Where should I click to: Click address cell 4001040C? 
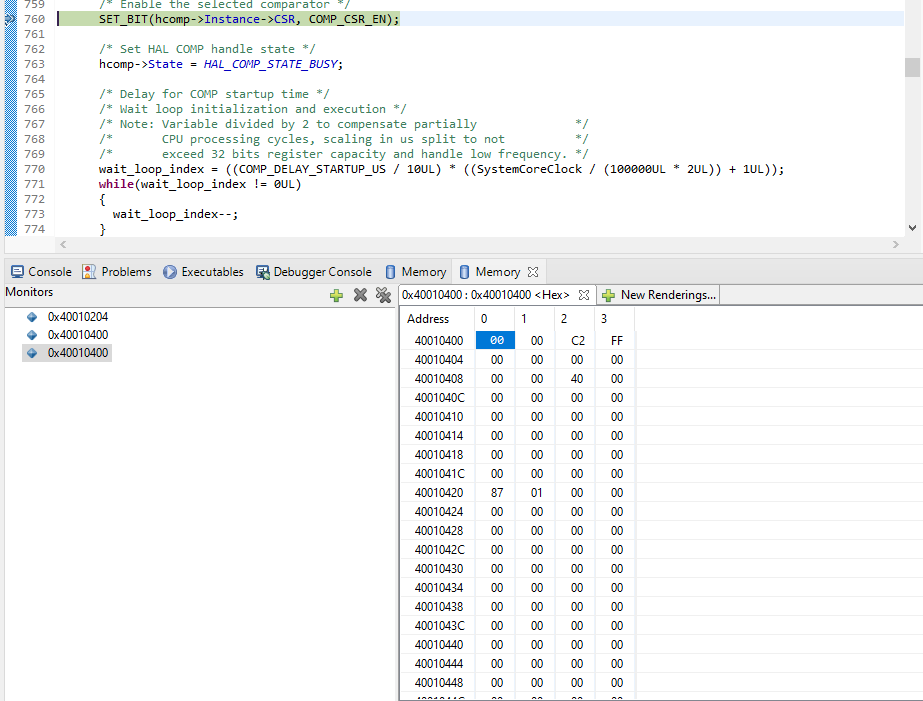439,398
